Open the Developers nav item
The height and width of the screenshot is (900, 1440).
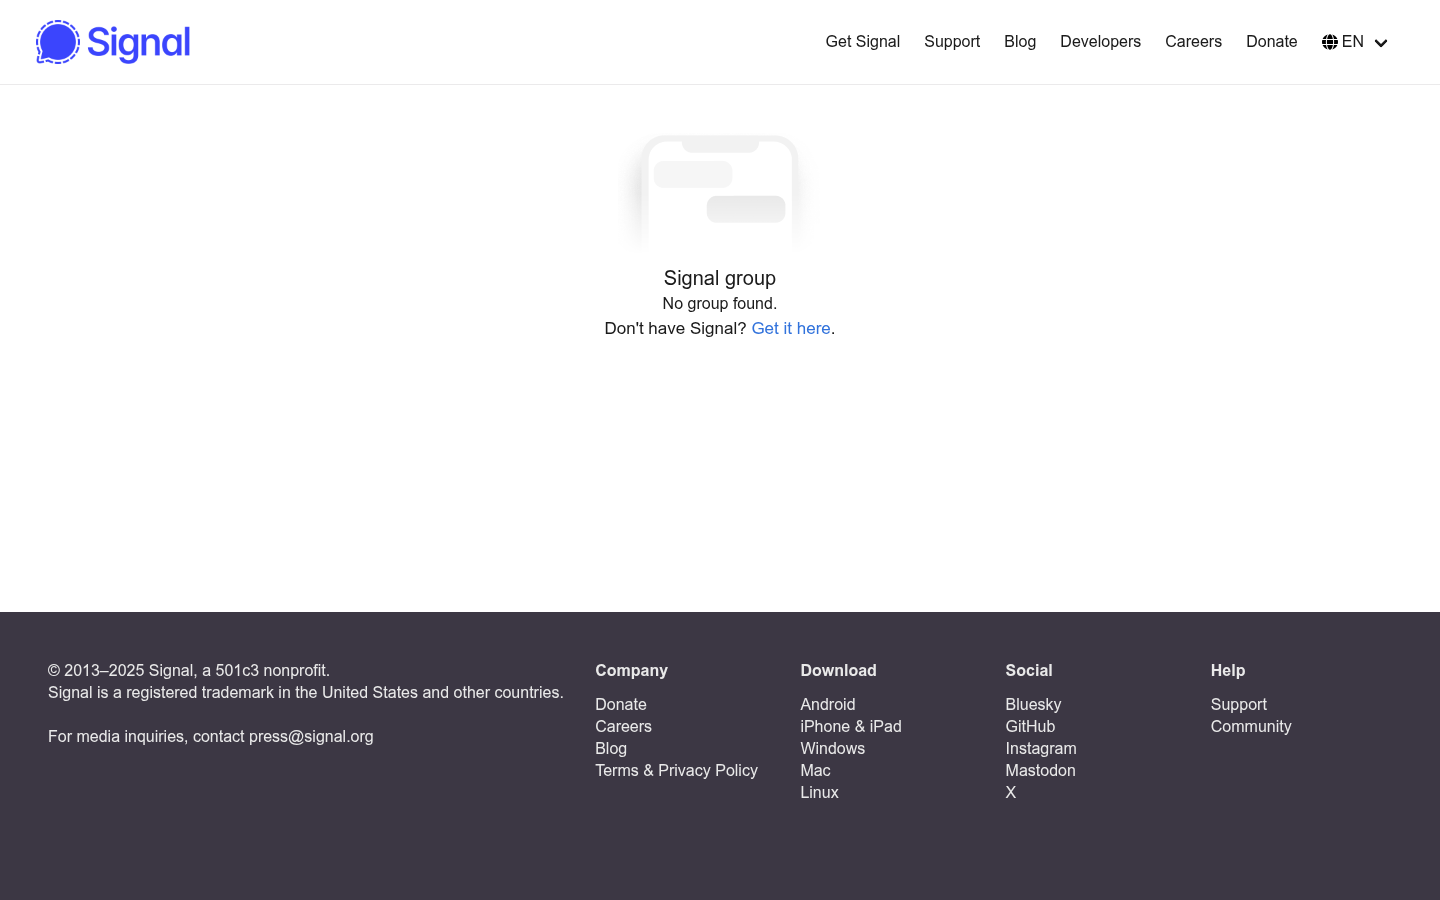pos(1100,42)
